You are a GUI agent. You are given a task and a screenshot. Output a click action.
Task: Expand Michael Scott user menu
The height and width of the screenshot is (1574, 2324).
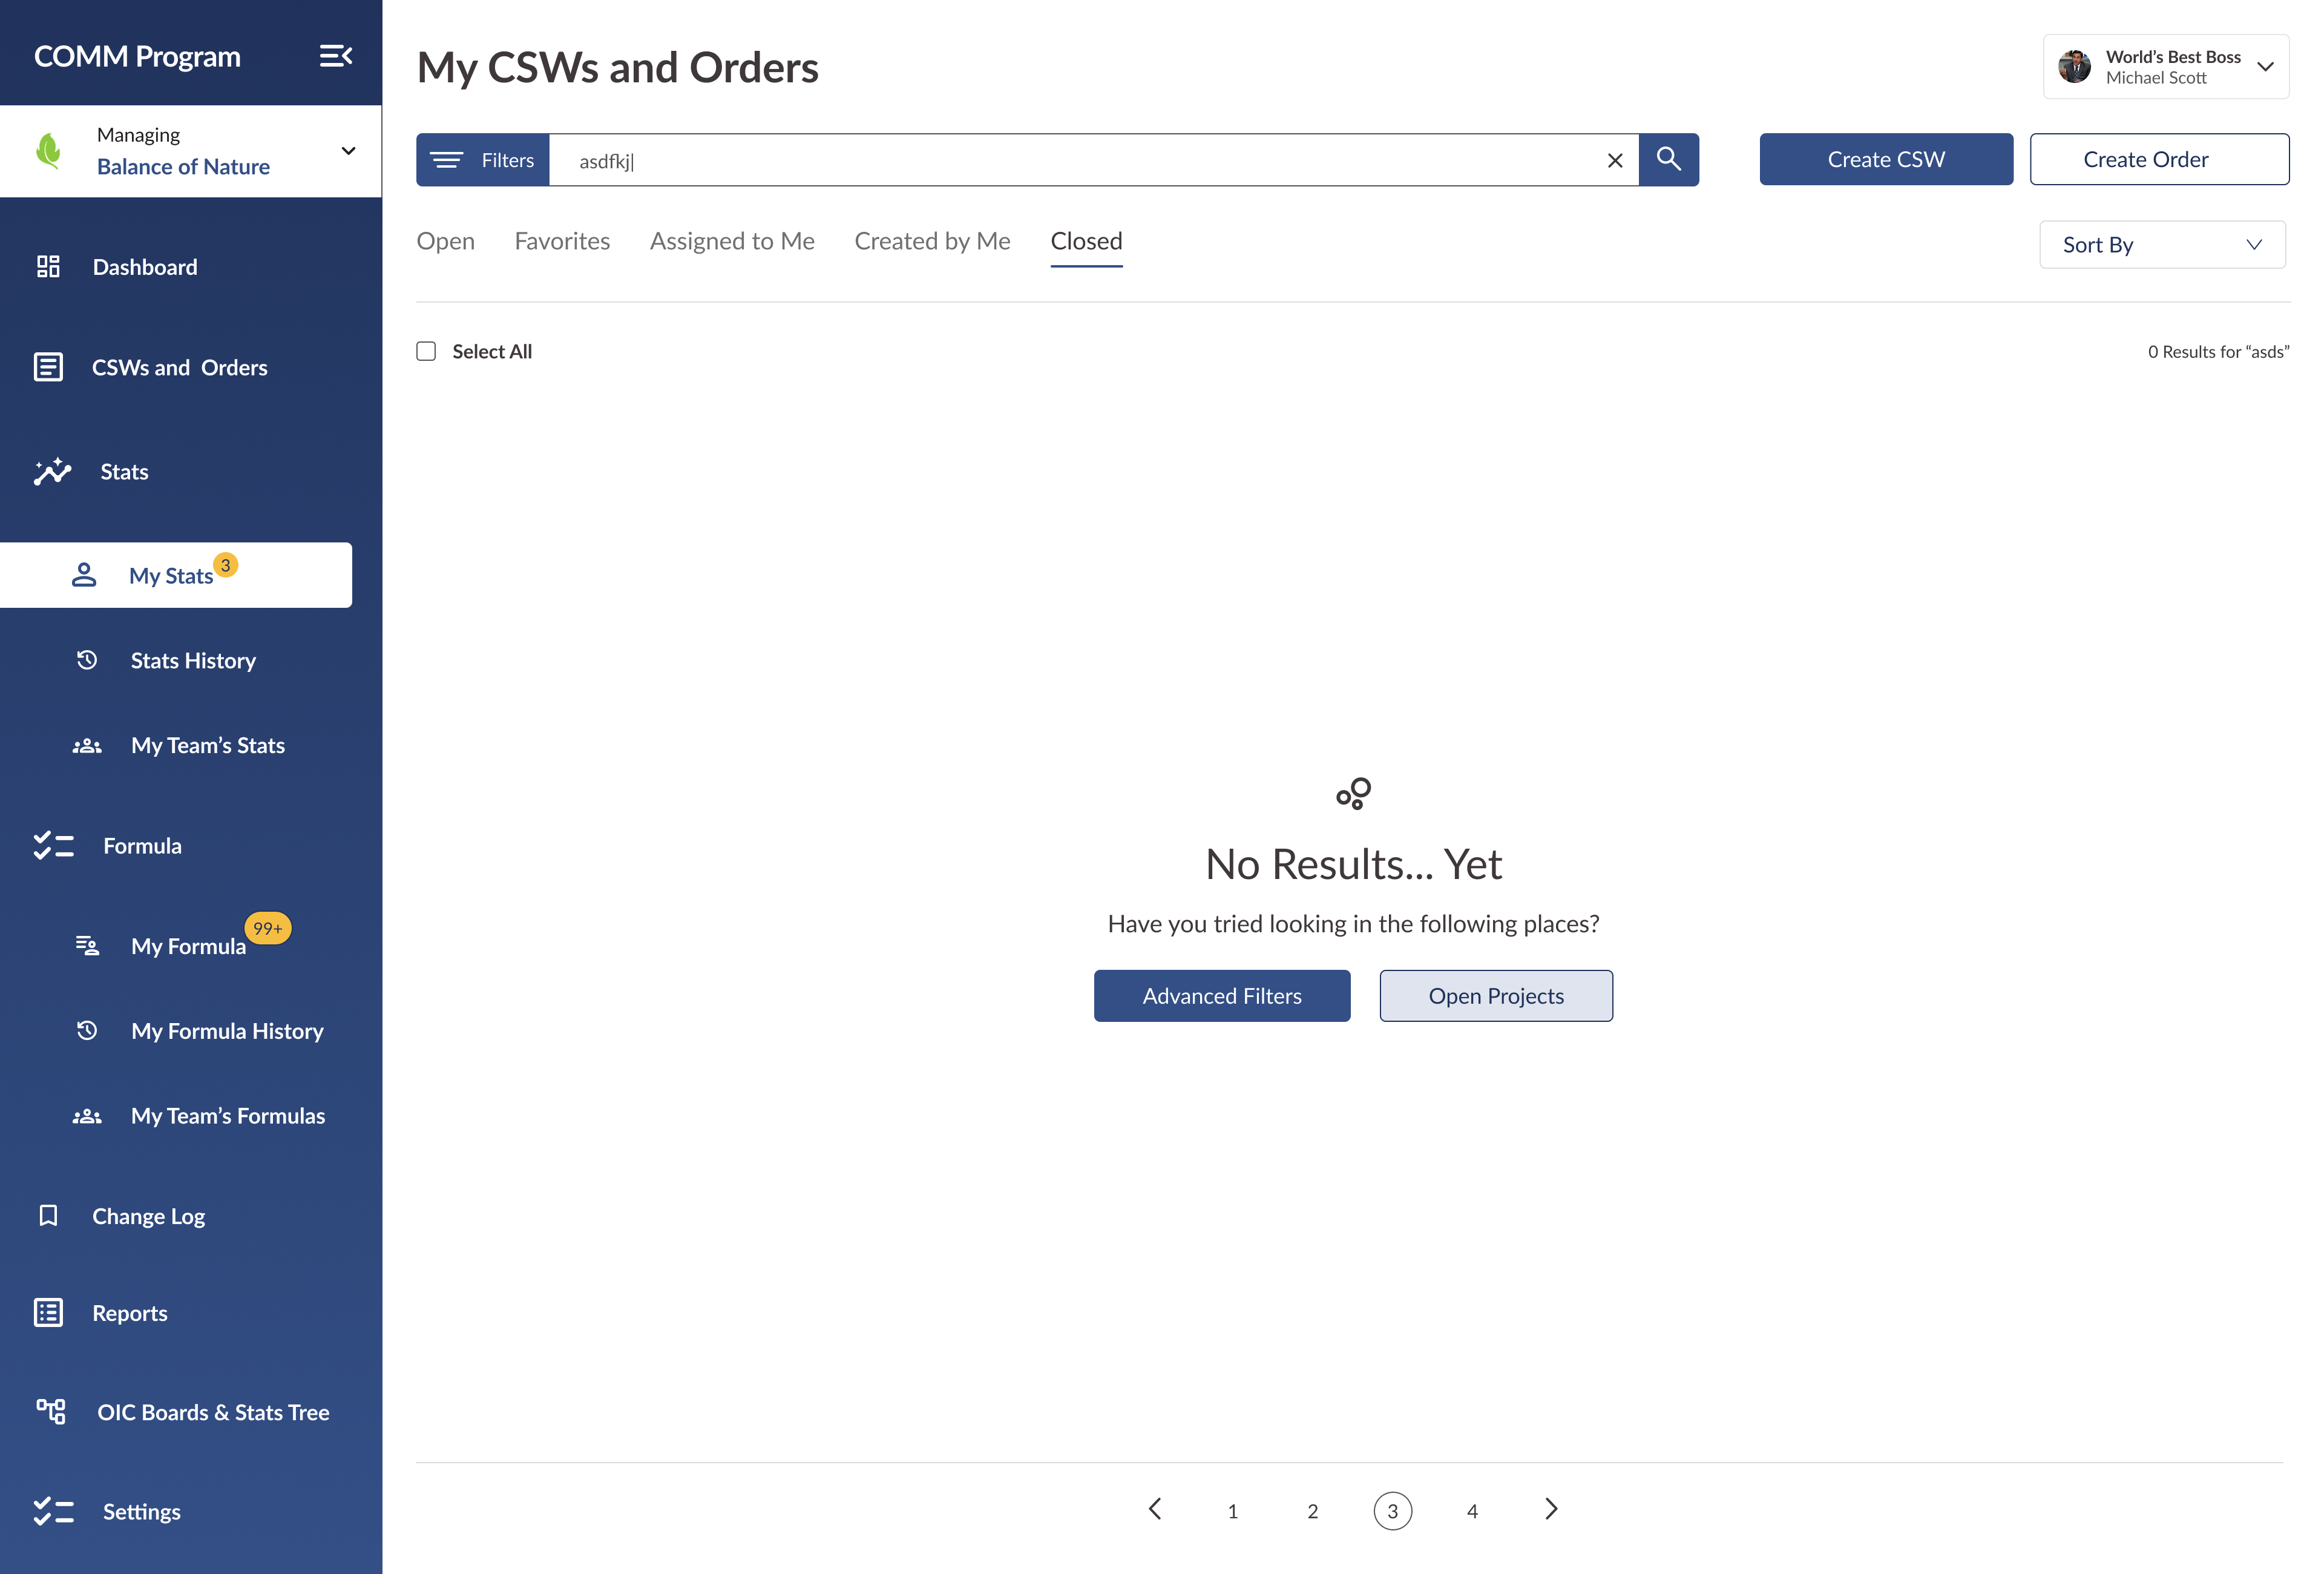(2265, 67)
